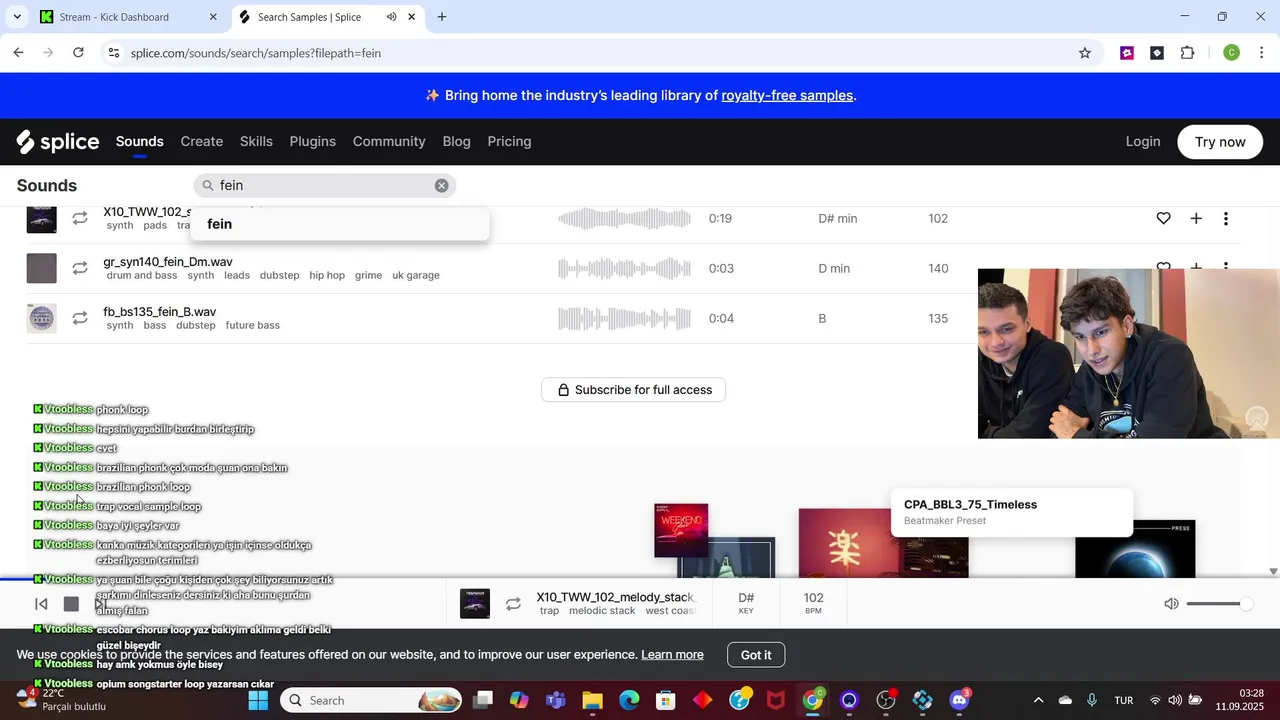Open the Chrome three-dot menu
This screenshot has height=720, width=1280.
[x=1262, y=53]
